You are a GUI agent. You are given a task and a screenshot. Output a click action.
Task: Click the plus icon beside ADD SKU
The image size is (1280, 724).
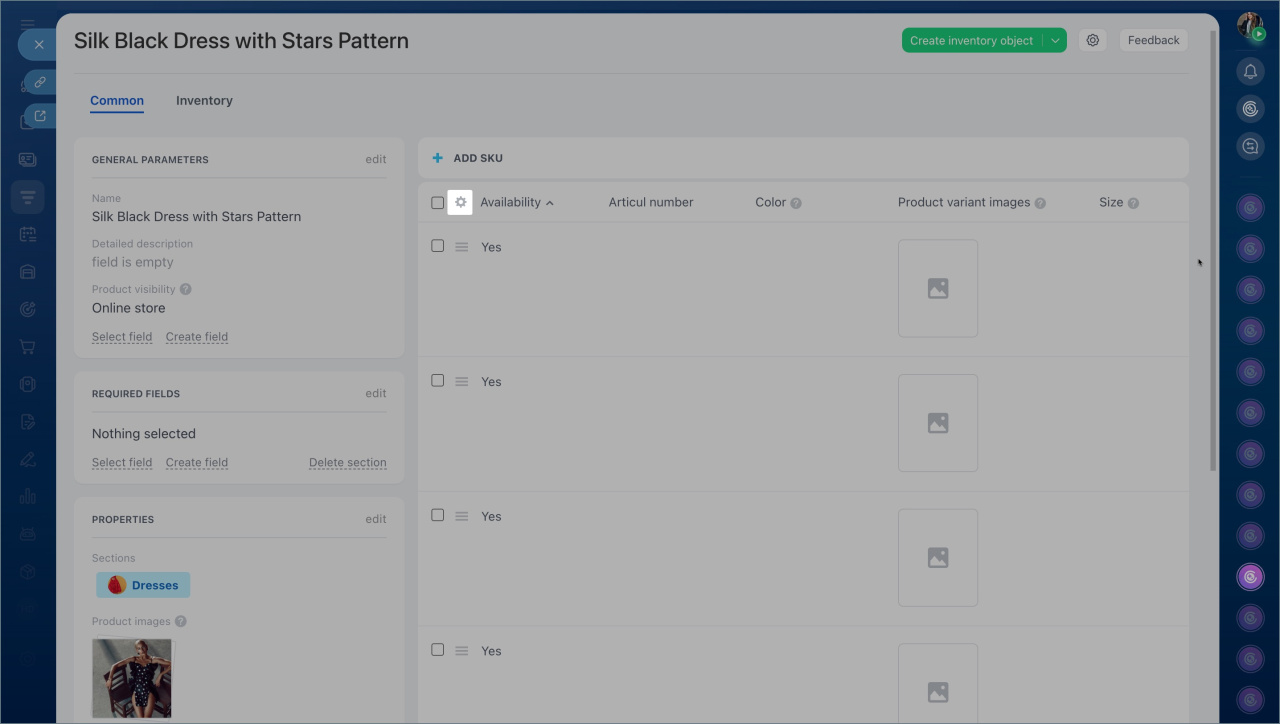437,158
